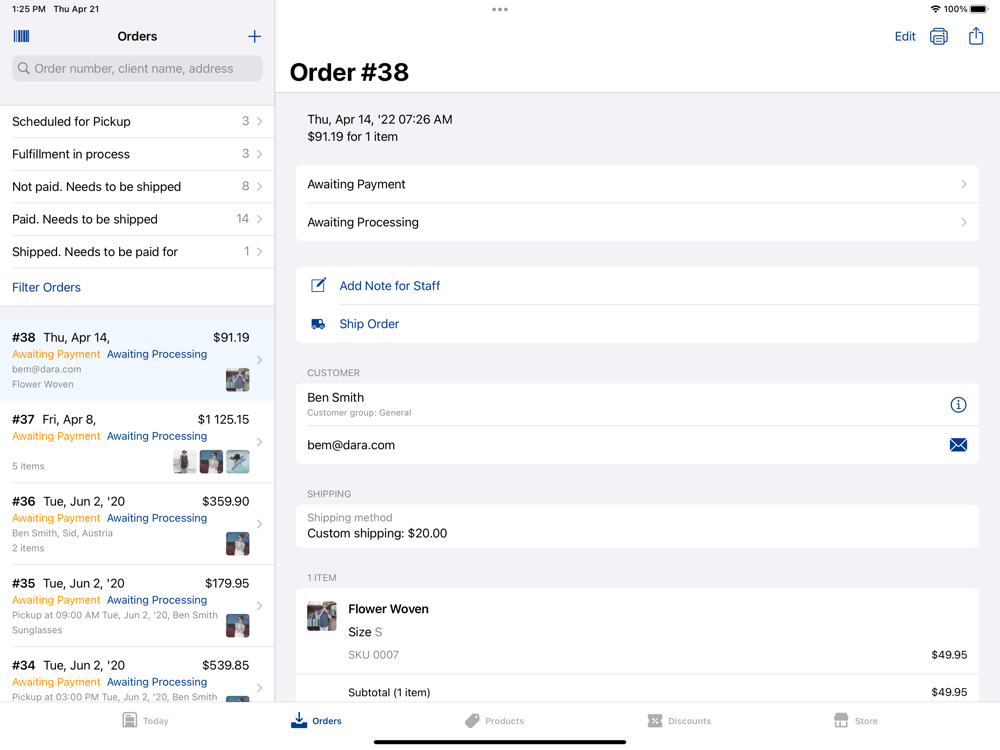1000x750 pixels.
Task: Tap the Orders tab download icon
Action: click(x=298, y=720)
